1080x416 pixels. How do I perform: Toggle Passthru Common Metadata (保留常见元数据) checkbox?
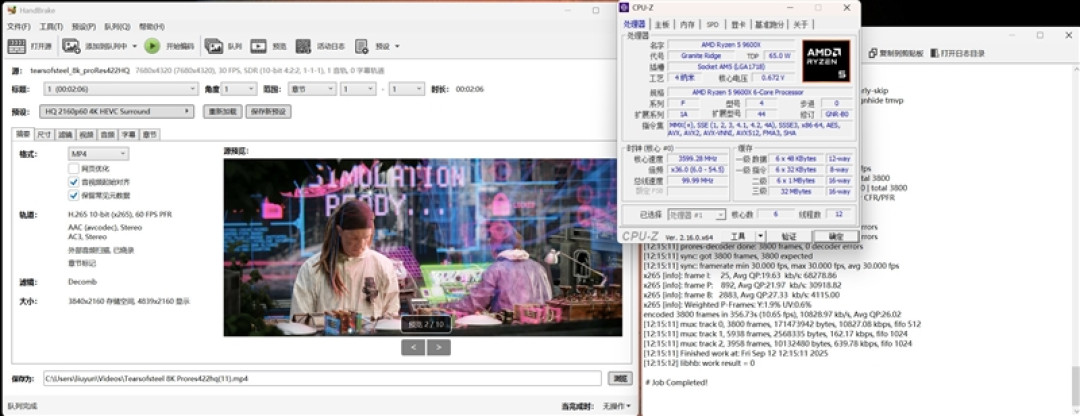pos(73,196)
